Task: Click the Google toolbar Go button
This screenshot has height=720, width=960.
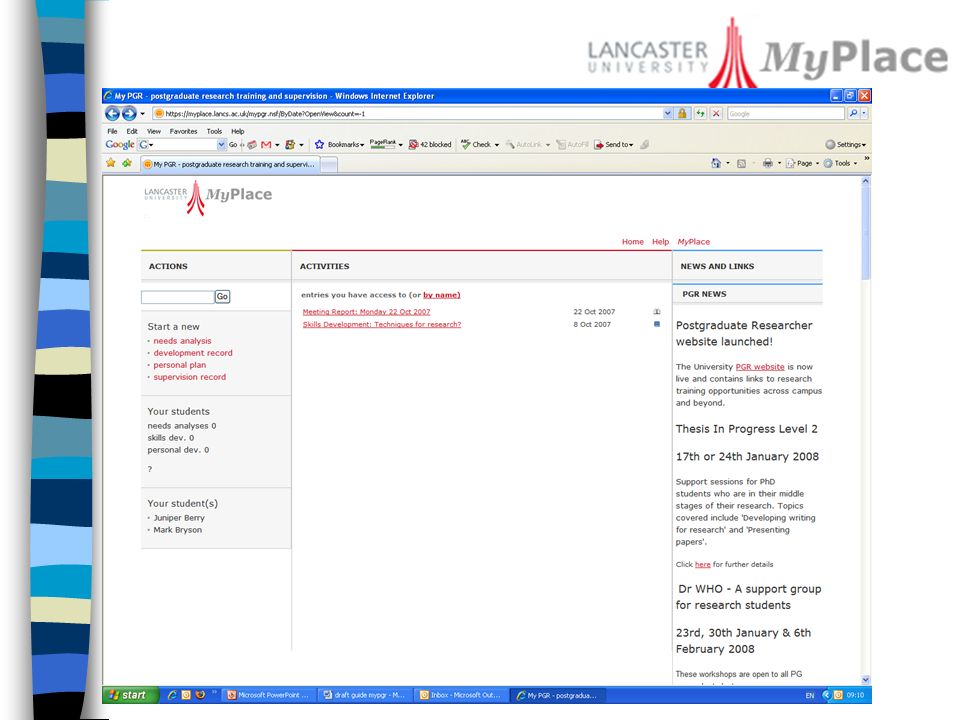Action: click(233, 145)
